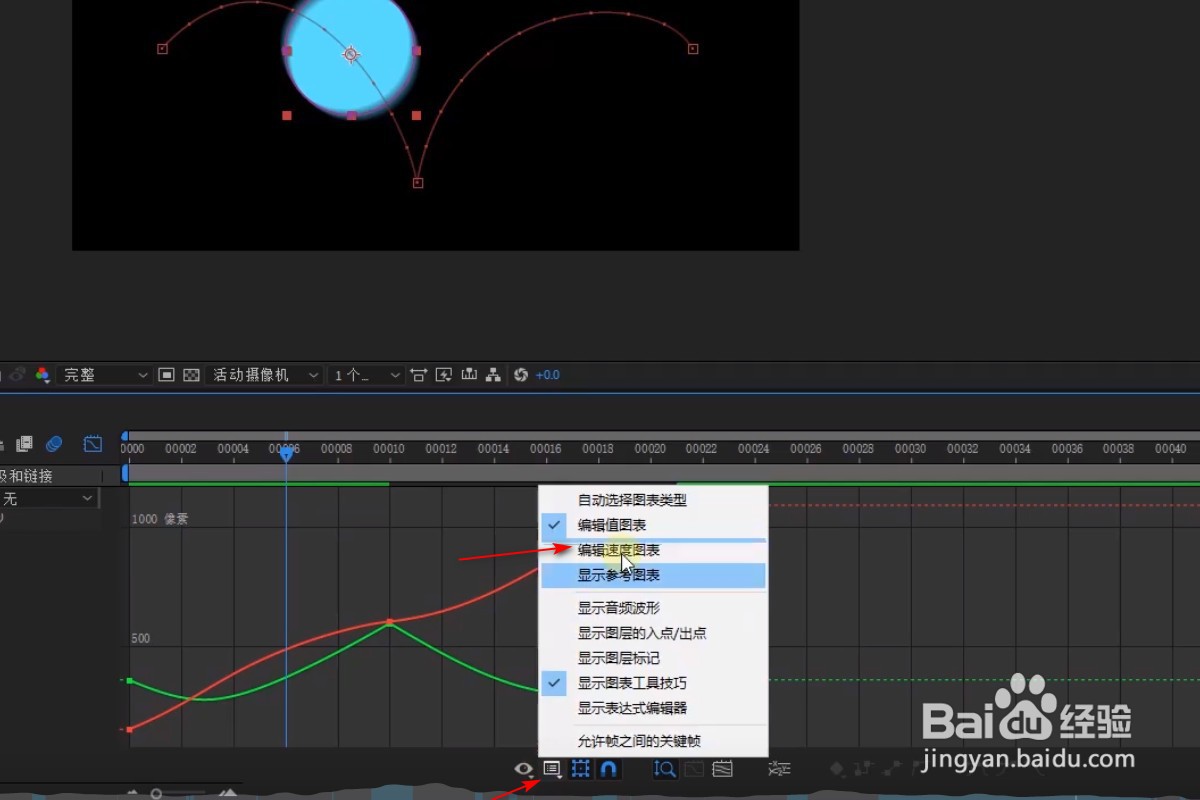Click 00040 on the time ruler
1200x800 pixels.
pos(1171,449)
